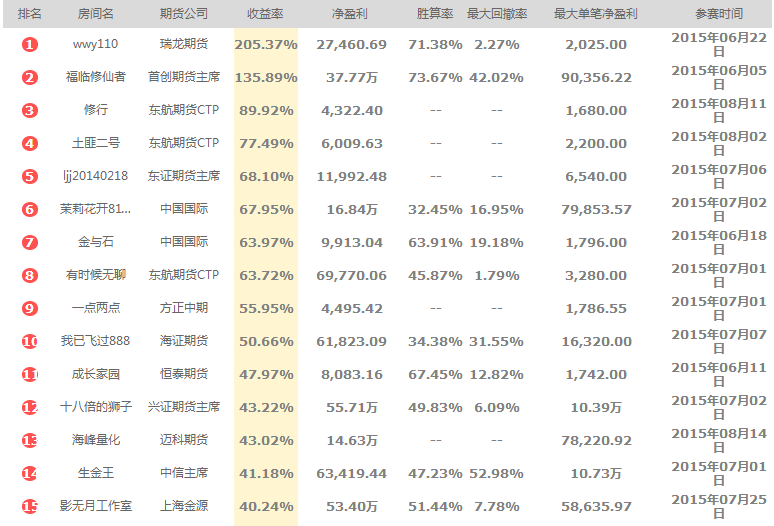Click the 89.92% return rate value
This screenshot has width=774, height=526.
pyautogui.click(x=267, y=111)
